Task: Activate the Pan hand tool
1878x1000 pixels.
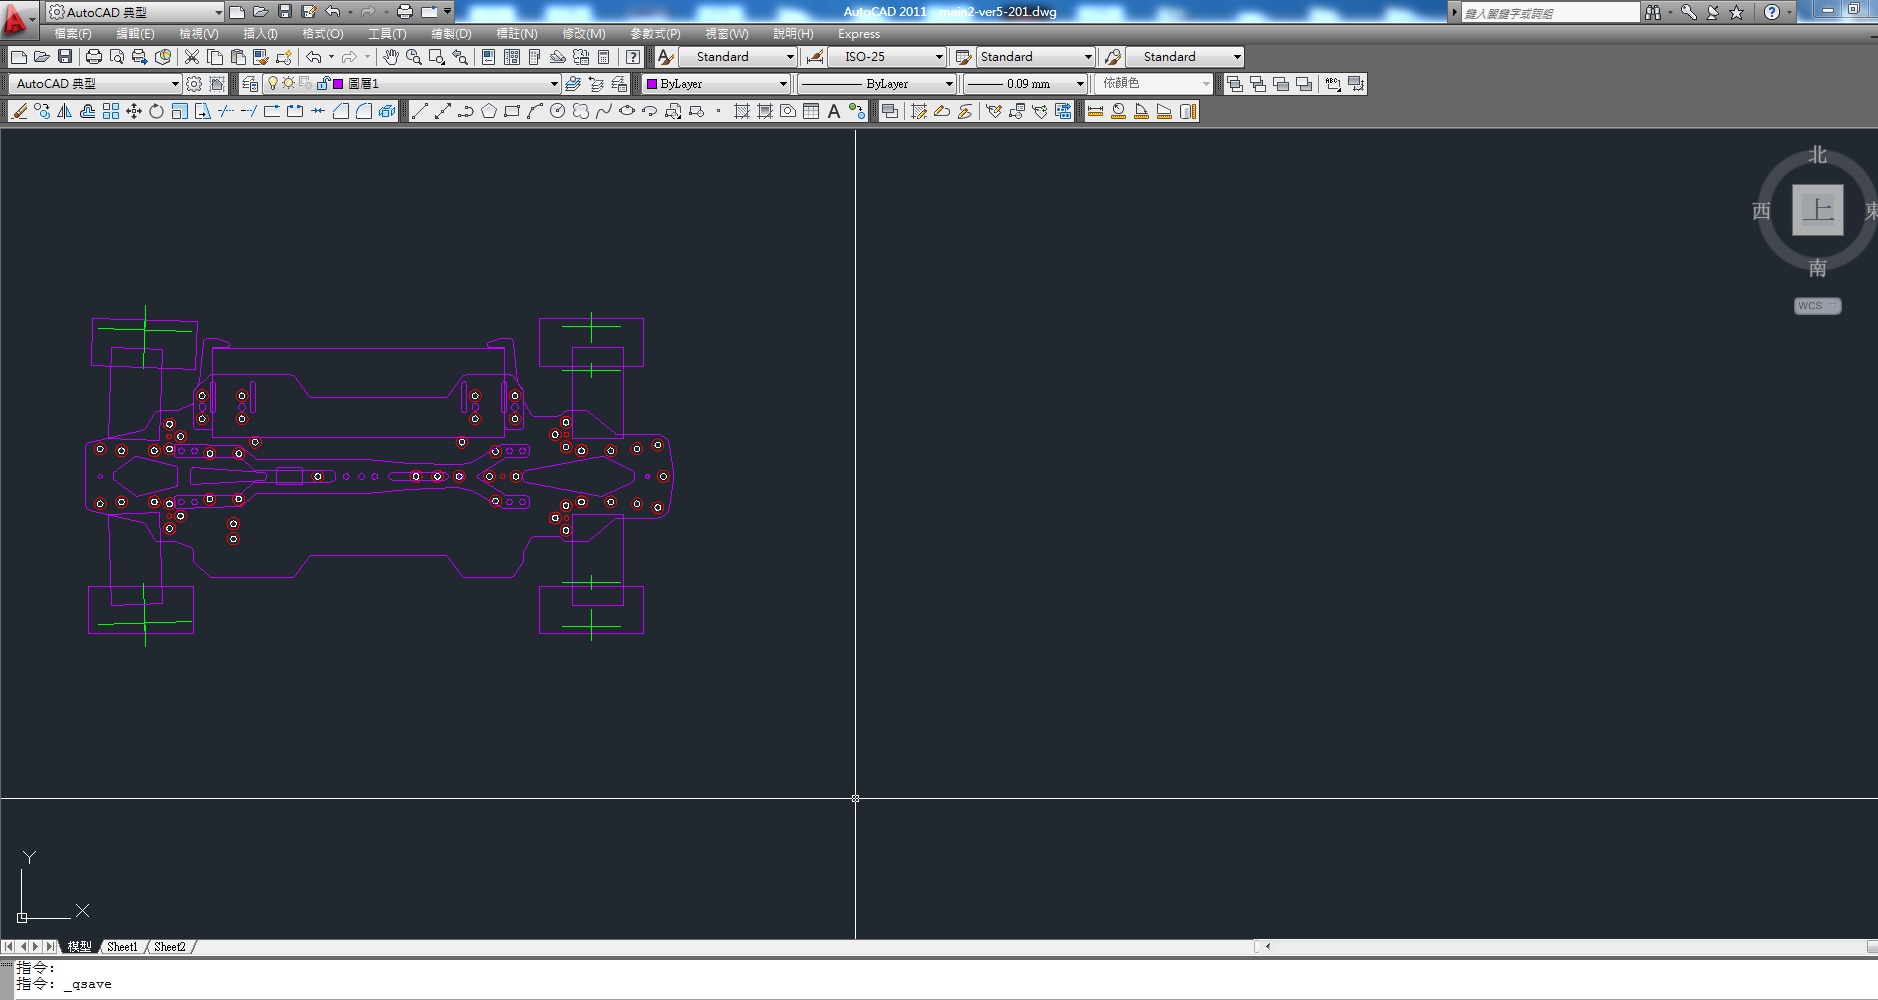Action: pyautogui.click(x=391, y=57)
